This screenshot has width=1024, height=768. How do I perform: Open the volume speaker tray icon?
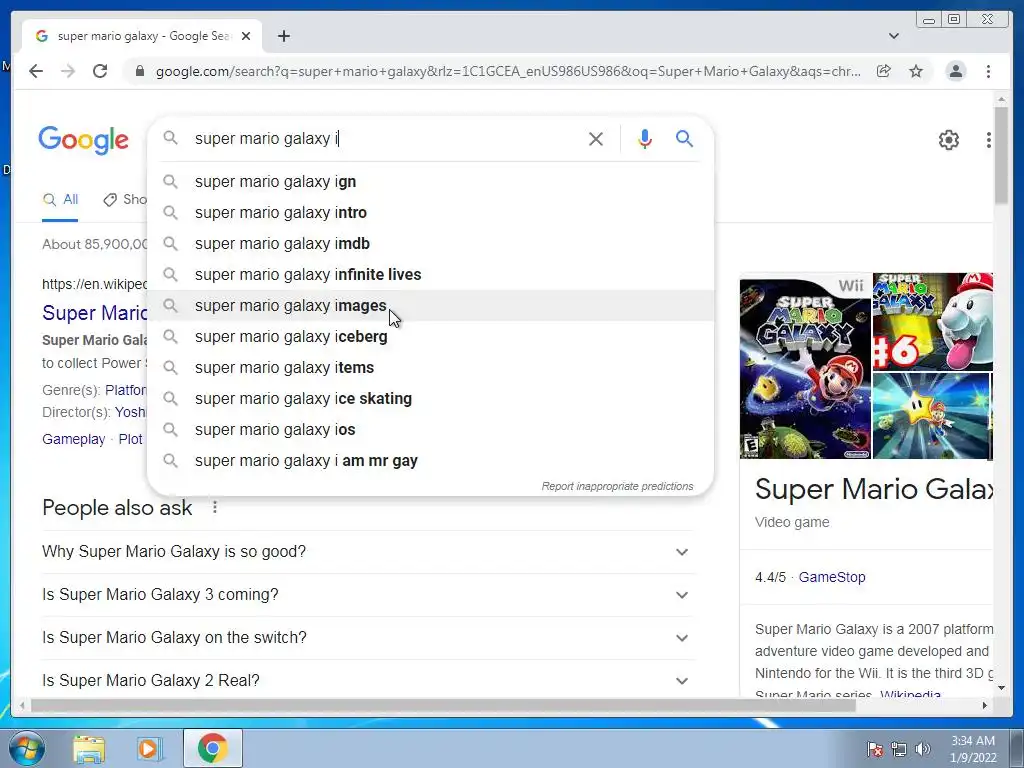click(922, 749)
